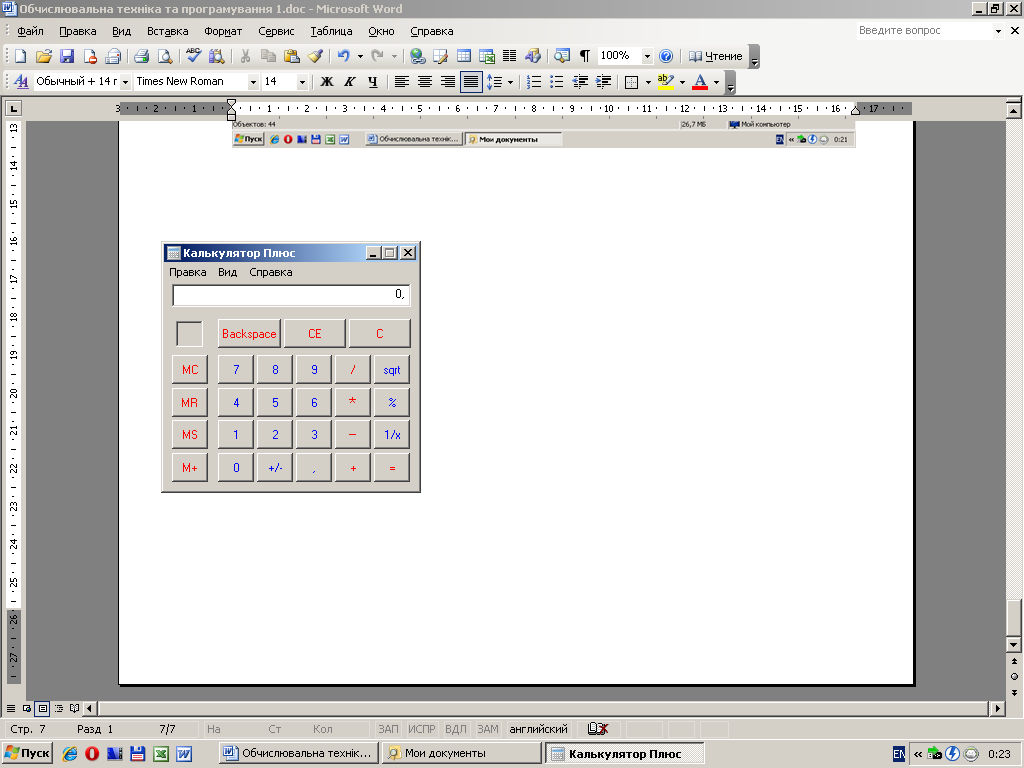Image resolution: width=1024 pixels, height=768 pixels.
Task: Click the calculator CE button
Action: pos(314,334)
